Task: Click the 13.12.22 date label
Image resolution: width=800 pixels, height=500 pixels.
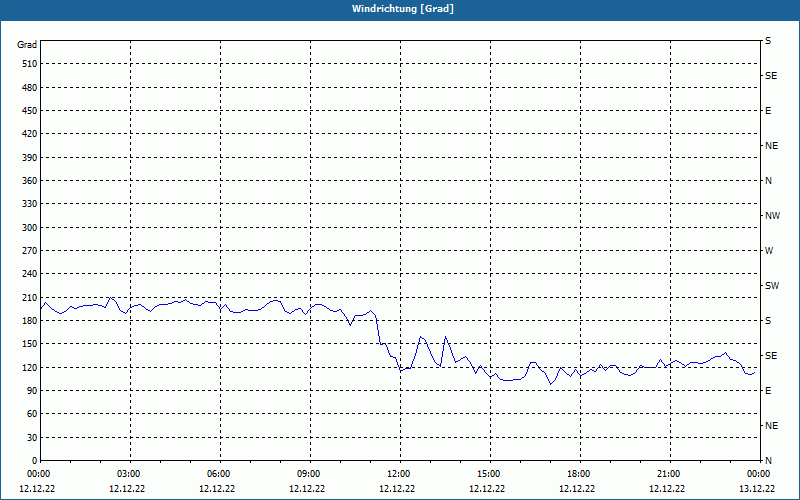Action: point(757,489)
